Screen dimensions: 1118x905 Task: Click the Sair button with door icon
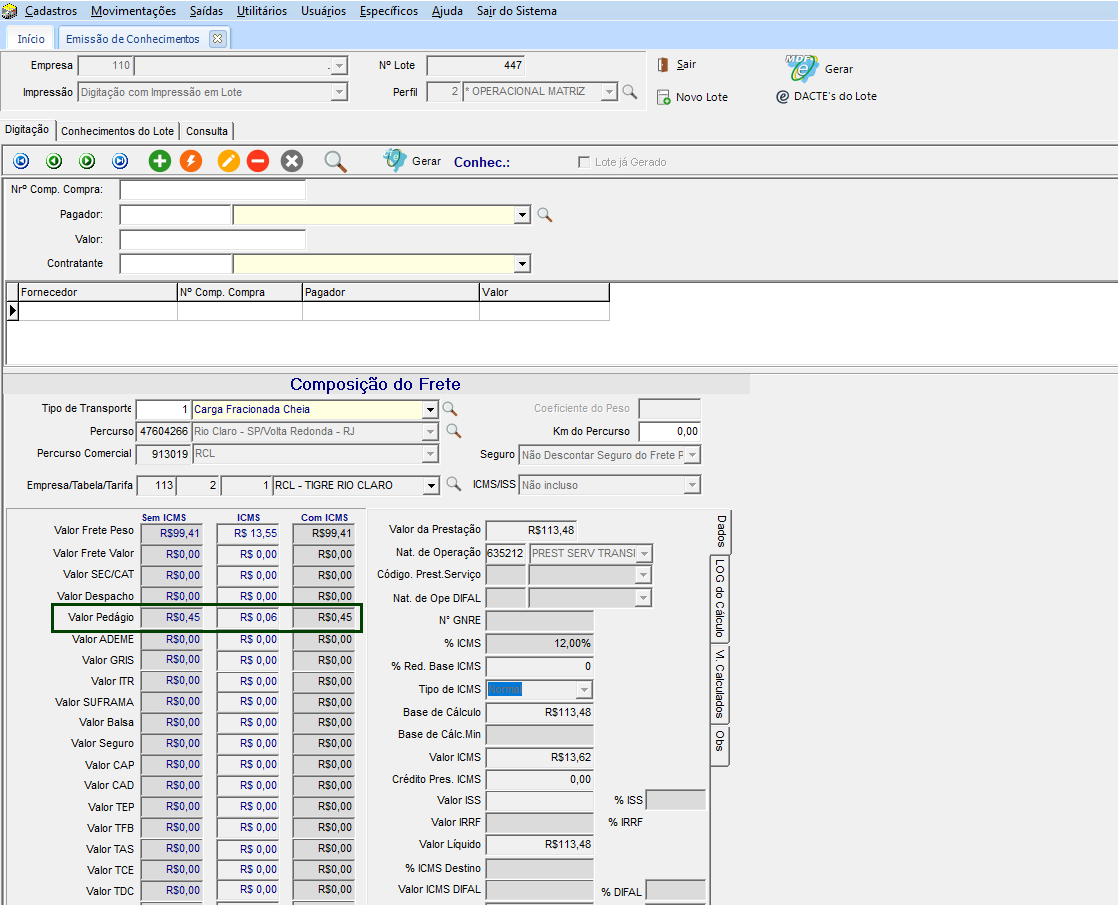[677, 65]
